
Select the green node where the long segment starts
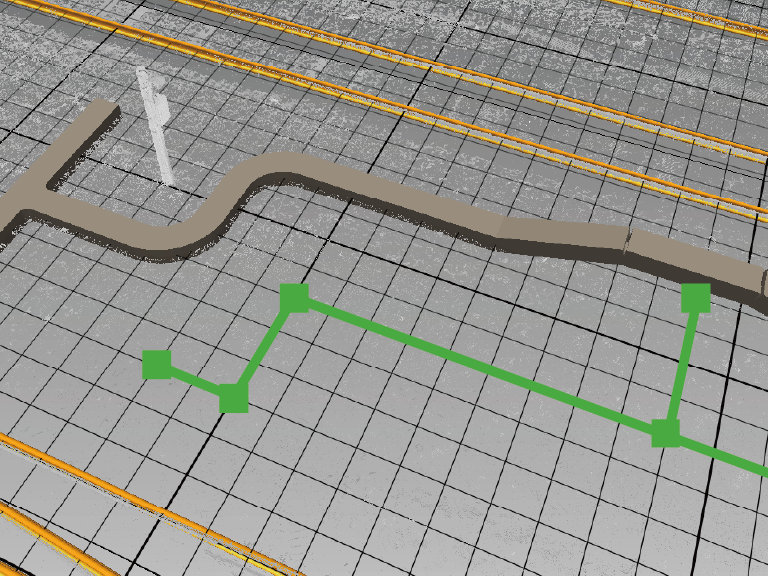[x=294, y=298]
